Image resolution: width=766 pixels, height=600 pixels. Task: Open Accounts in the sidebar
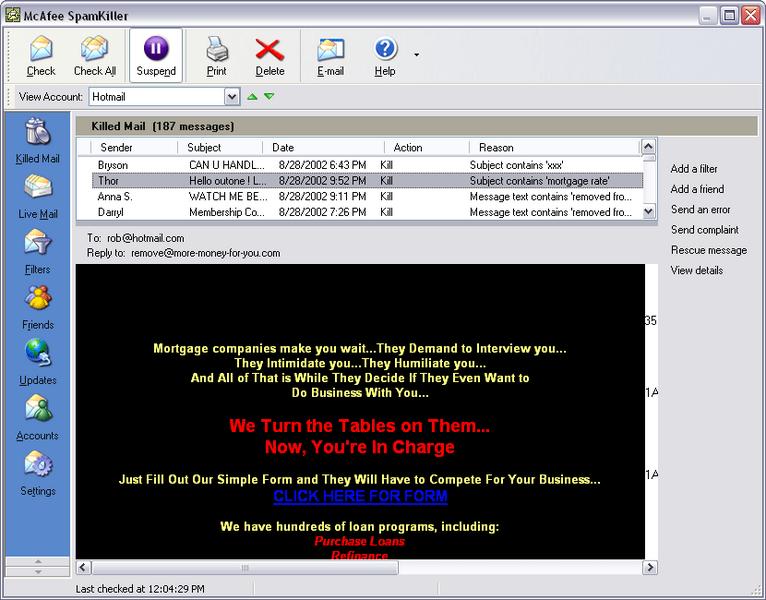[x=38, y=418]
